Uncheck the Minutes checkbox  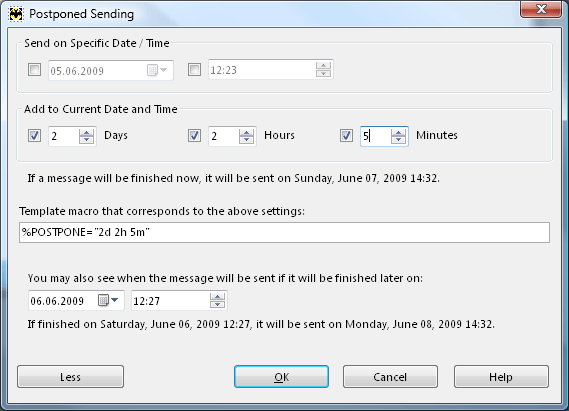click(346, 136)
